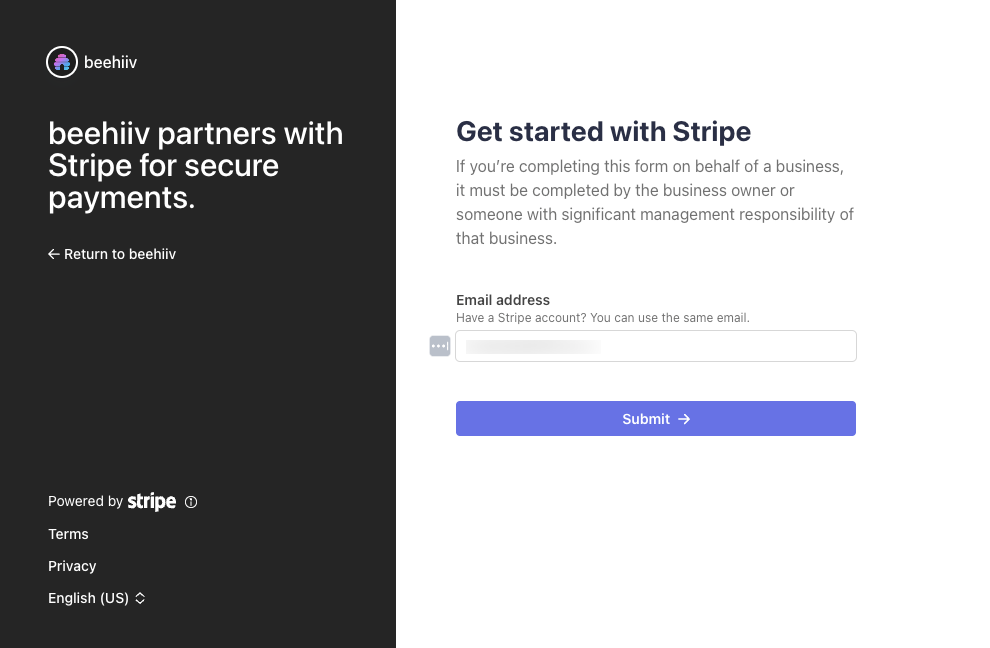This screenshot has width=990, height=648.
Task: Click the Email address field label
Action: tap(503, 300)
